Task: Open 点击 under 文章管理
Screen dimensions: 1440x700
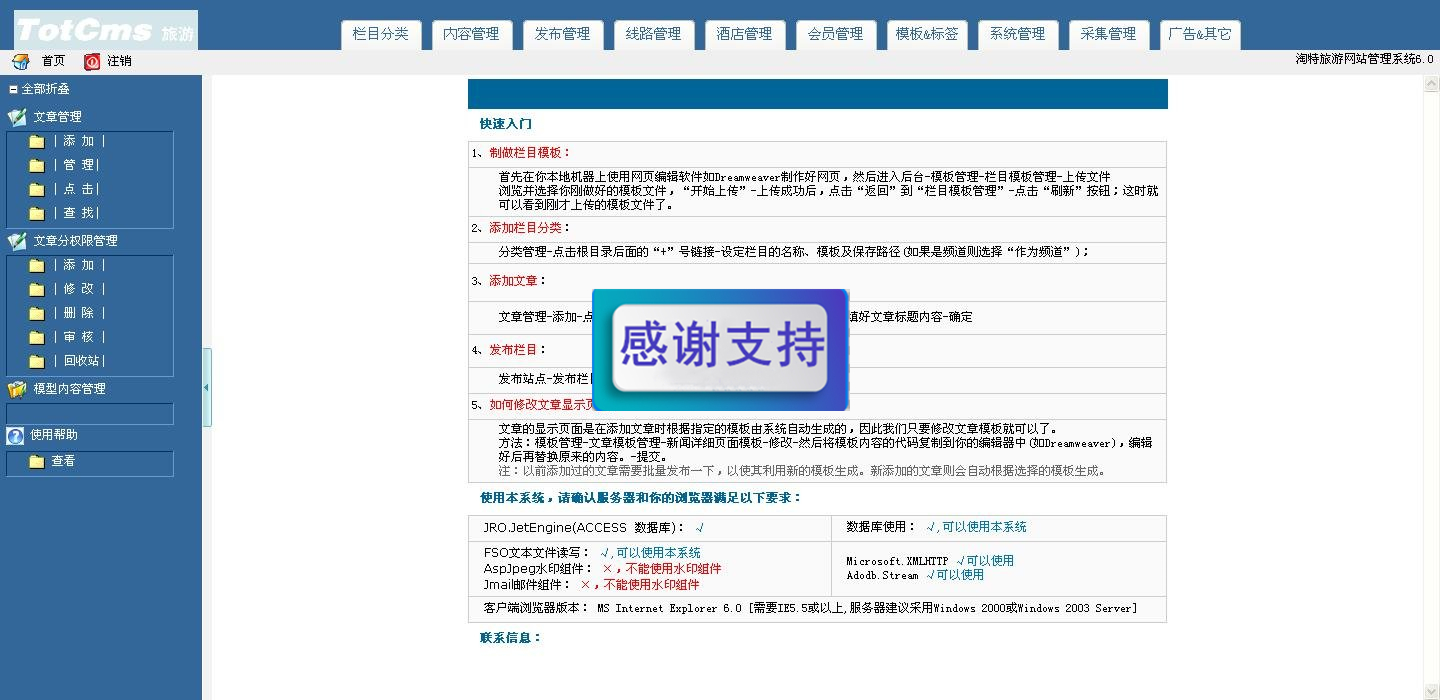Action: point(77,189)
